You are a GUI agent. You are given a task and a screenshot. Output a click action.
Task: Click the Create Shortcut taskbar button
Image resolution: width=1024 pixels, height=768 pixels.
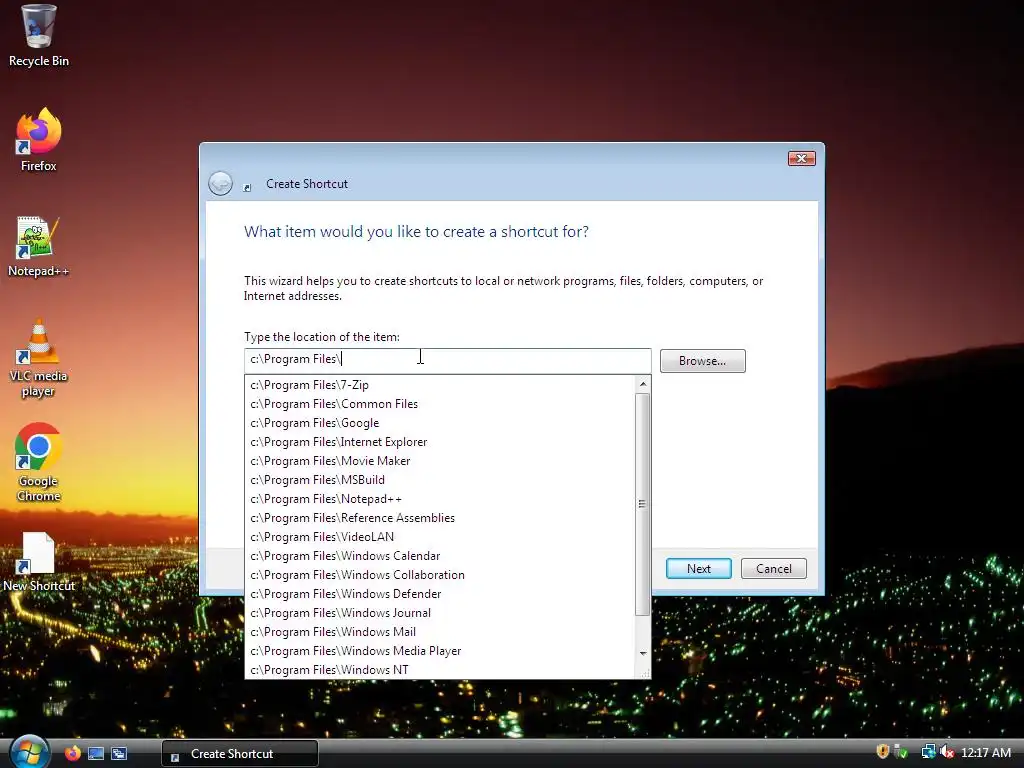click(x=240, y=754)
